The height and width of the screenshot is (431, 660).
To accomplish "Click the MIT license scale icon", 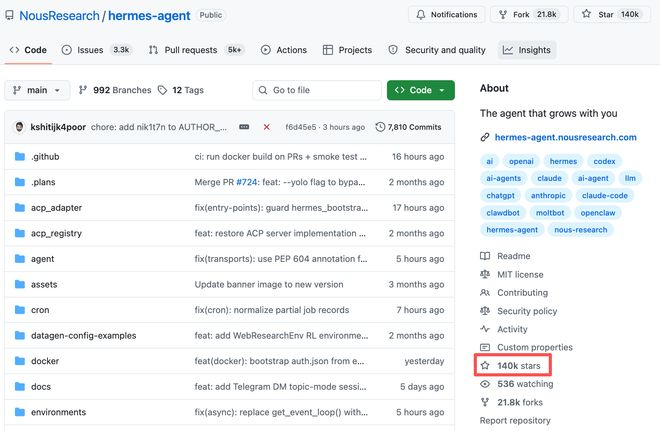I will point(485,274).
